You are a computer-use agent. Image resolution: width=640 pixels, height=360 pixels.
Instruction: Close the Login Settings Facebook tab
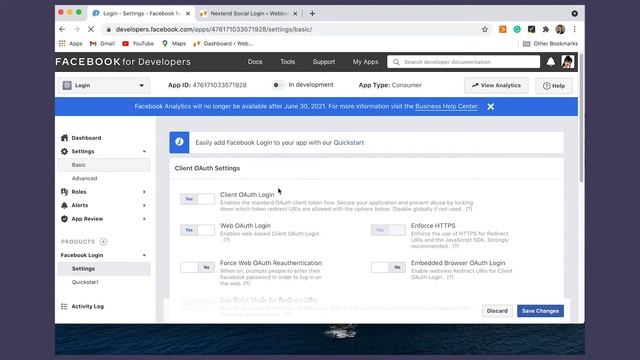[x=188, y=13]
